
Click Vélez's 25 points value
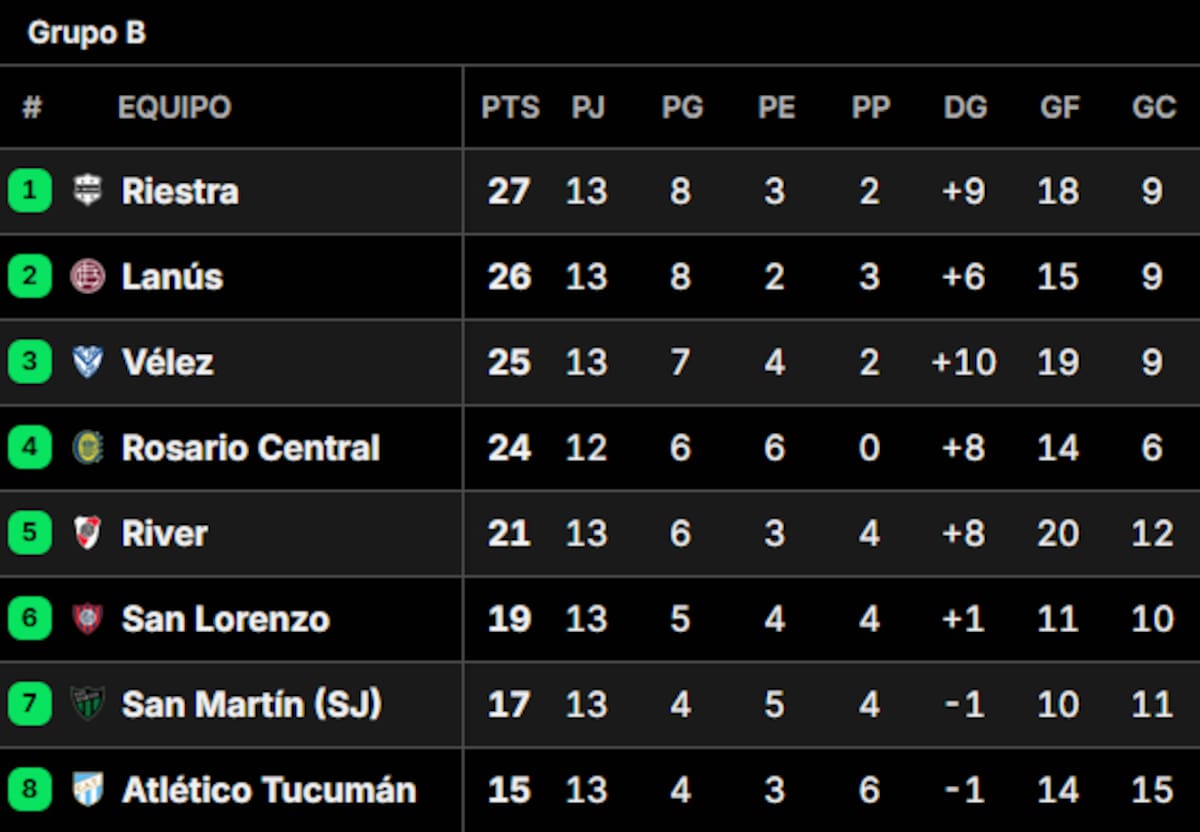click(509, 362)
